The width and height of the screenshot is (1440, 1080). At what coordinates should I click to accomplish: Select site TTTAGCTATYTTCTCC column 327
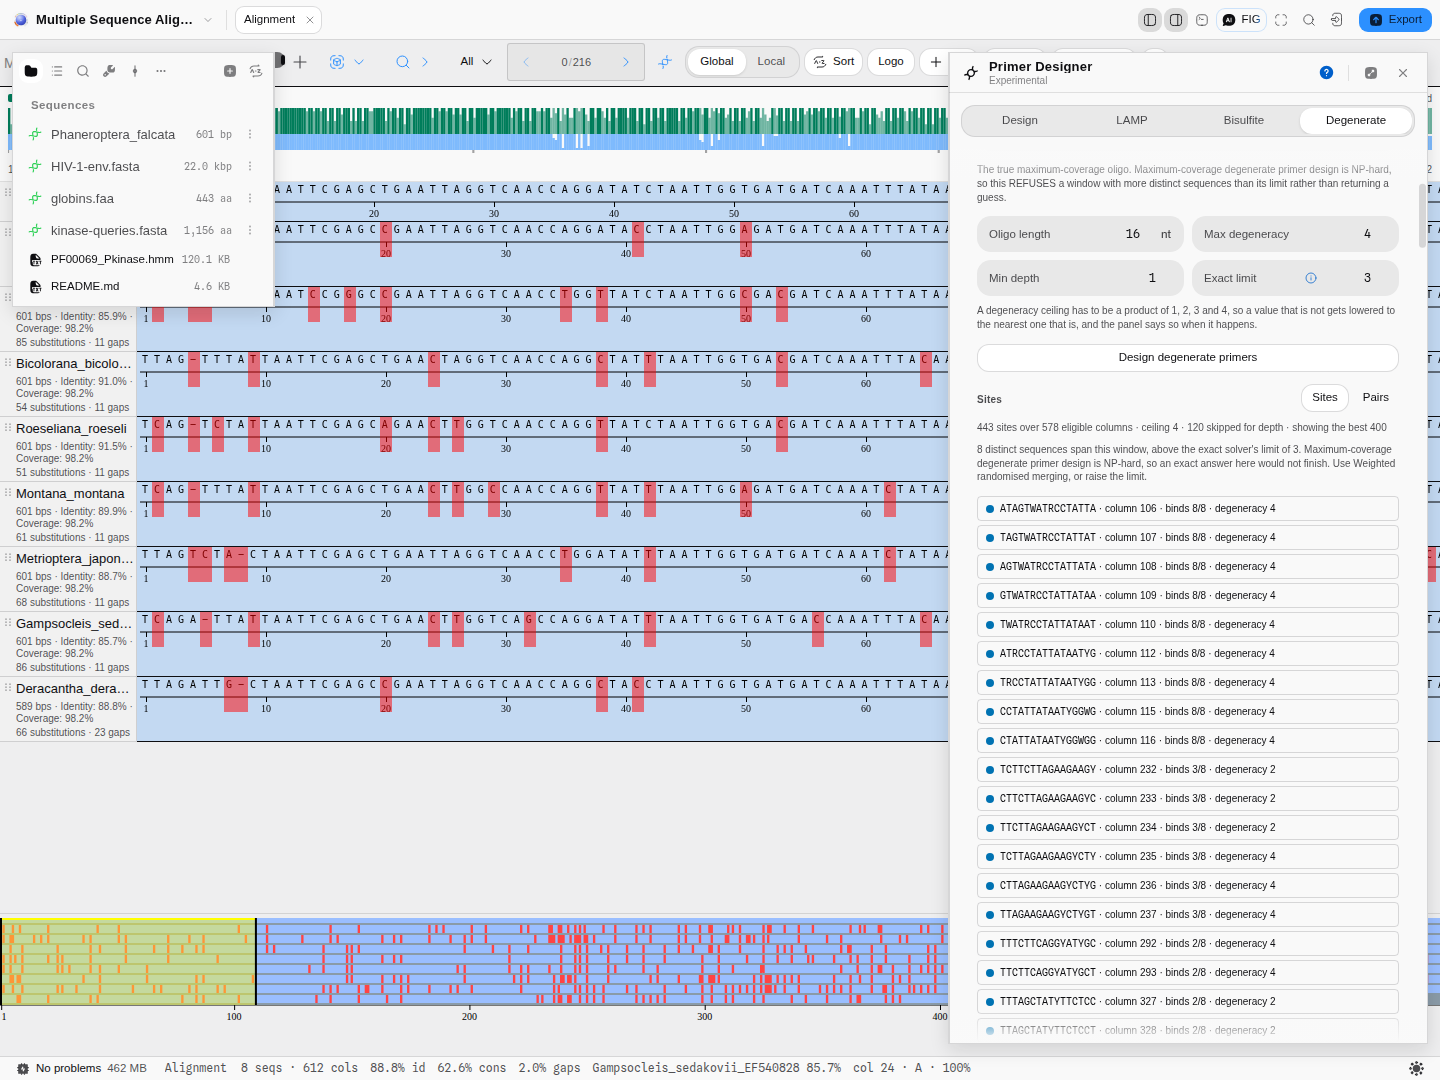[1188, 1002]
